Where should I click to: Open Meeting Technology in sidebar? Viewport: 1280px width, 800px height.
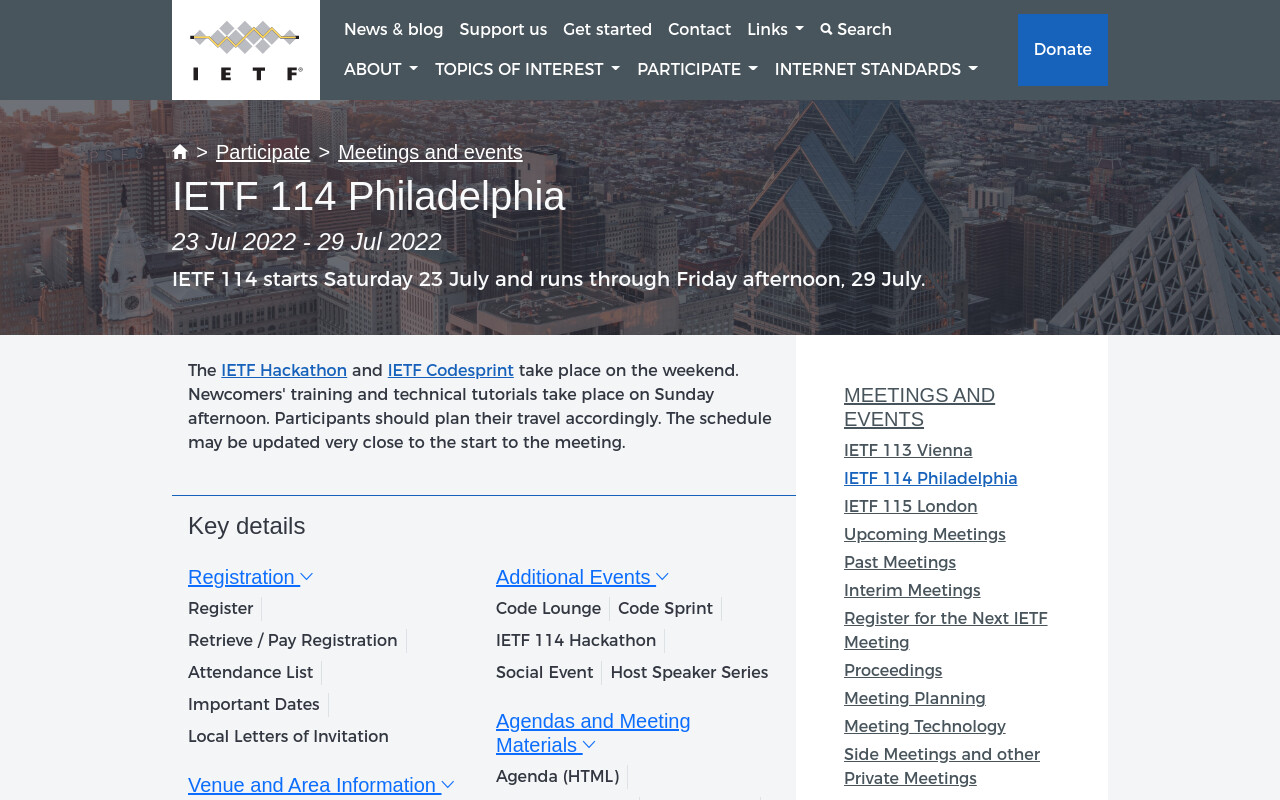(x=925, y=727)
